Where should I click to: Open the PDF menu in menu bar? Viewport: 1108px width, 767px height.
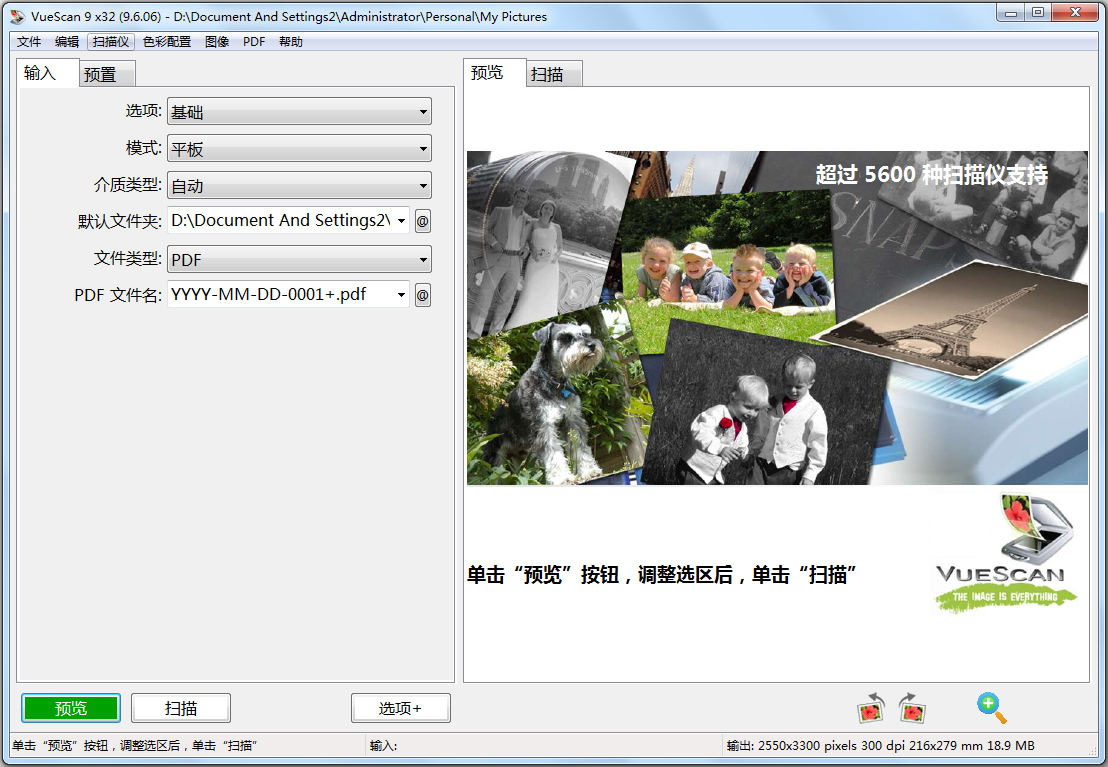tap(254, 42)
